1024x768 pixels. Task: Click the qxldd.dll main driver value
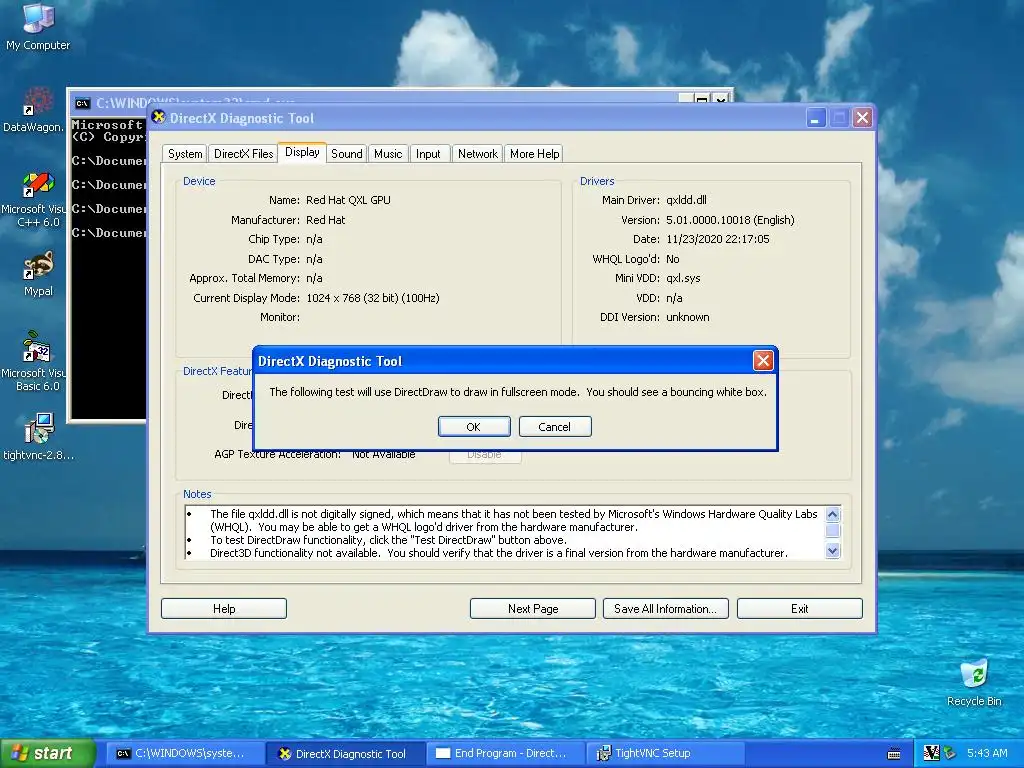click(686, 200)
